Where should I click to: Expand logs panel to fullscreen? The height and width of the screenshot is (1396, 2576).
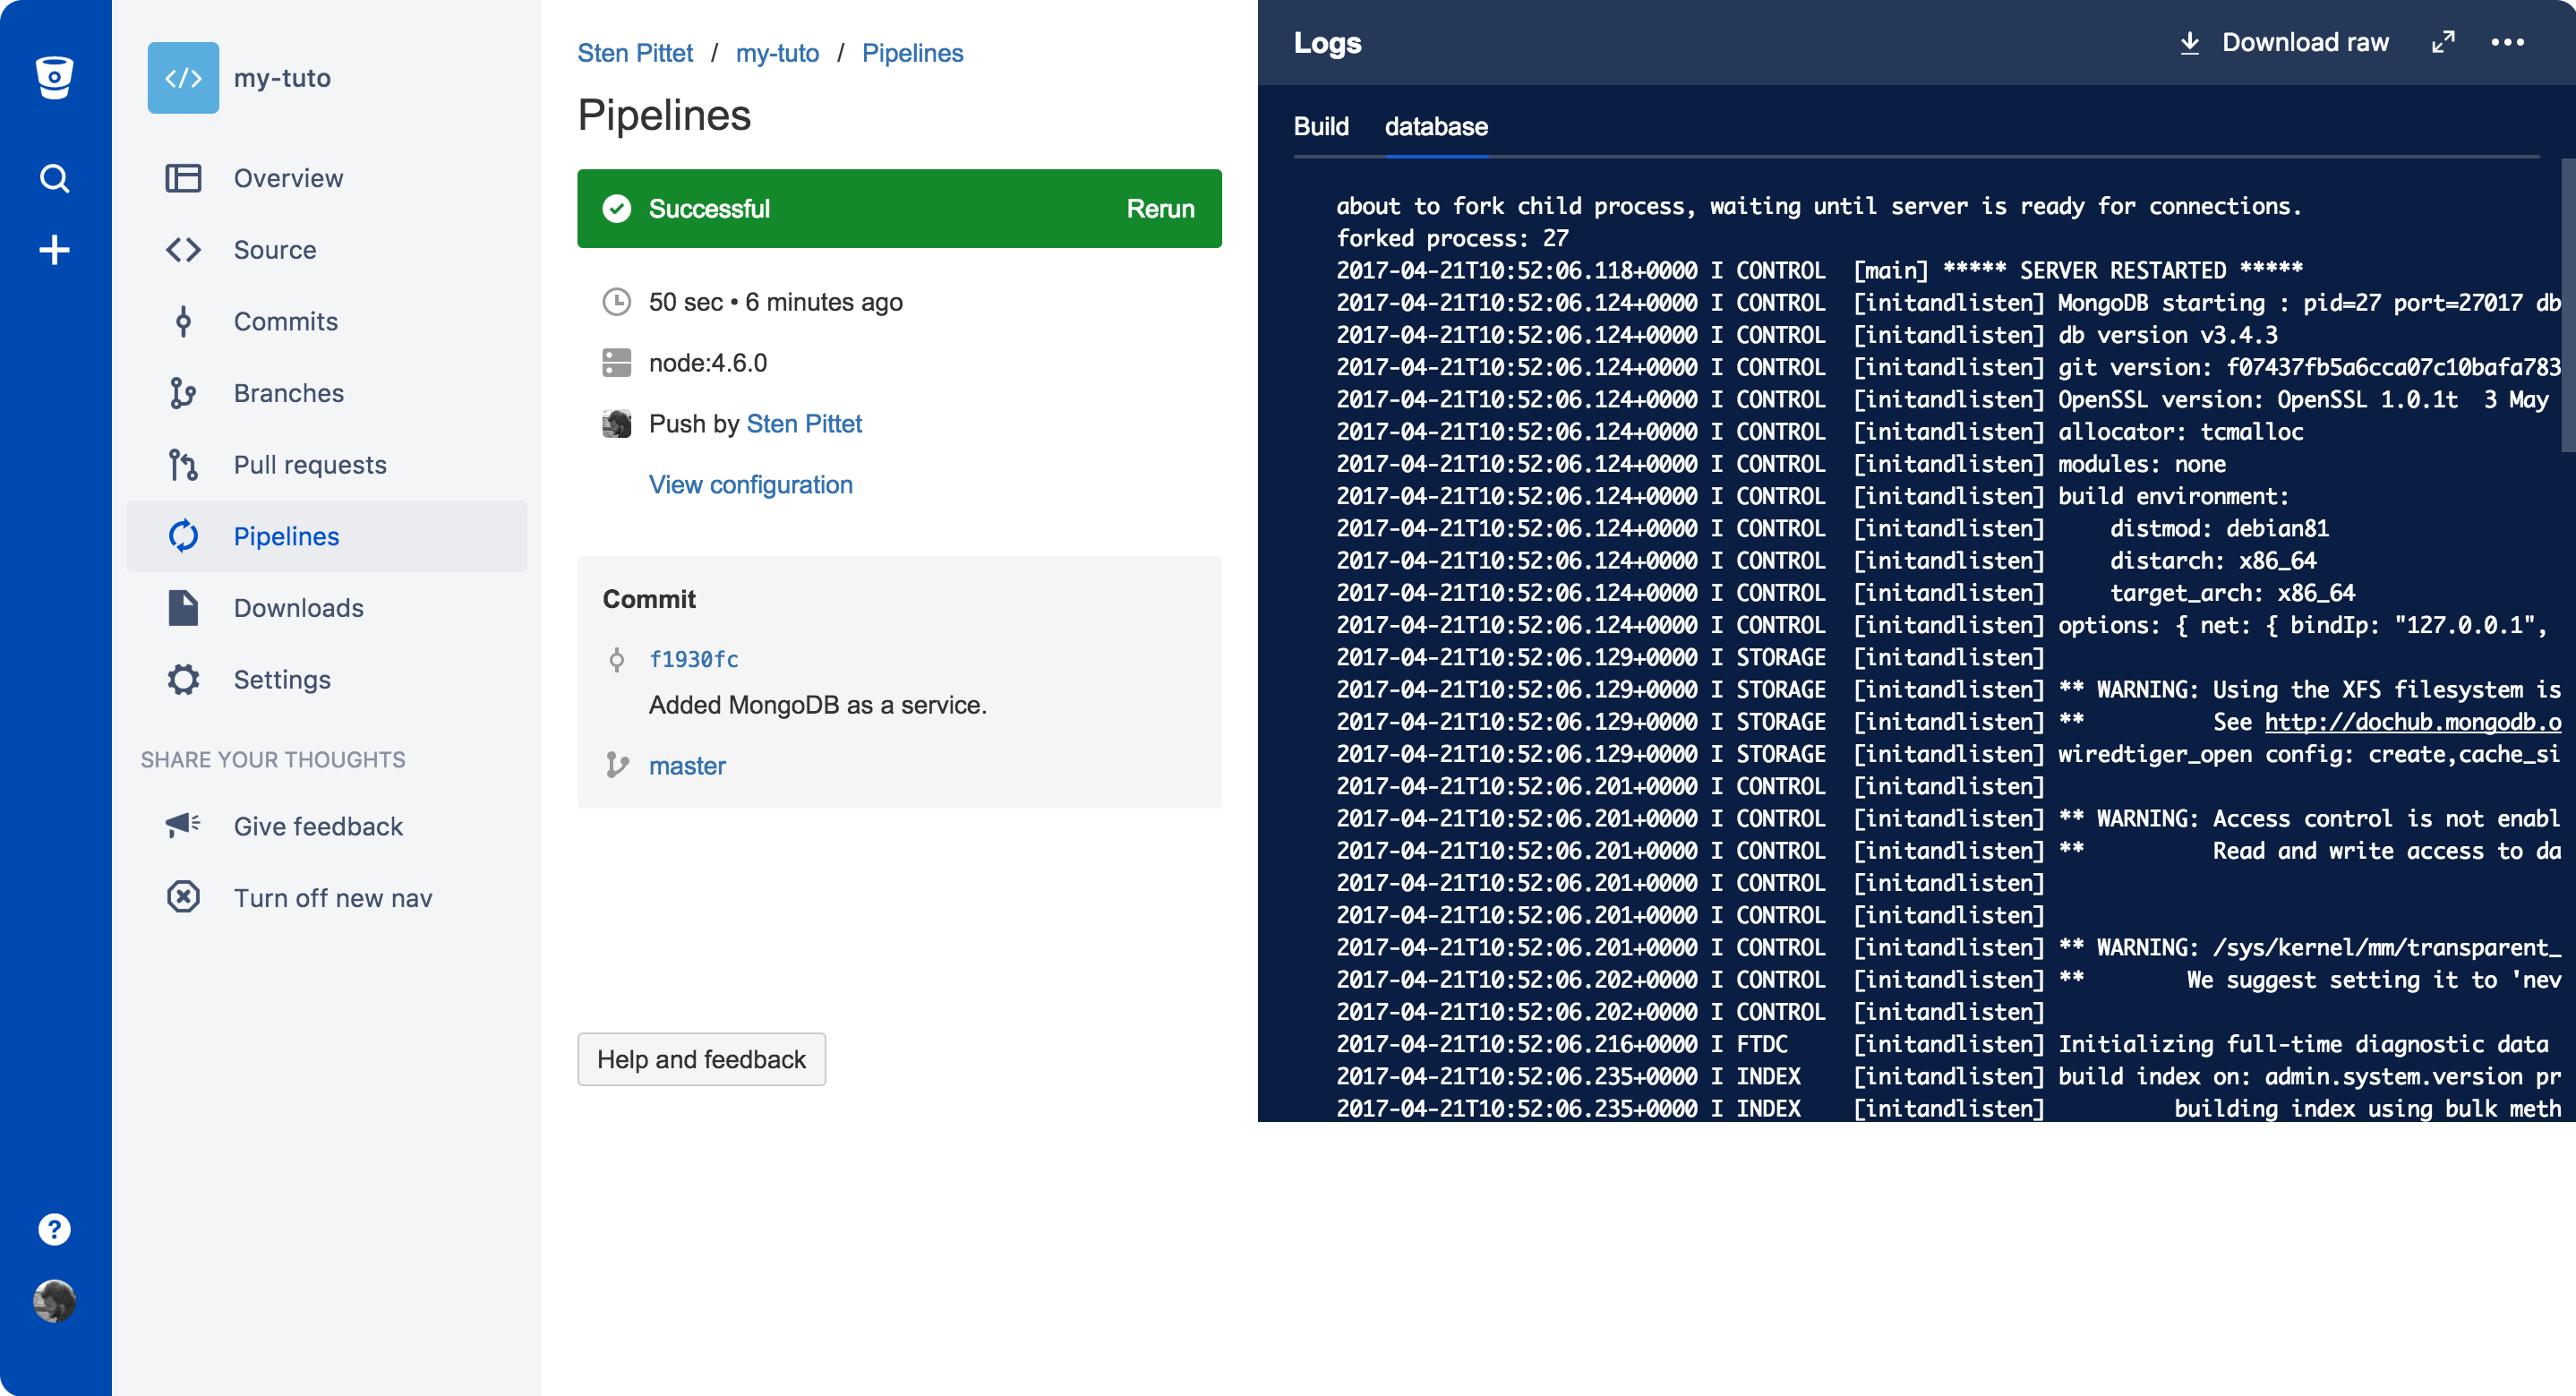[x=2443, y=42]
